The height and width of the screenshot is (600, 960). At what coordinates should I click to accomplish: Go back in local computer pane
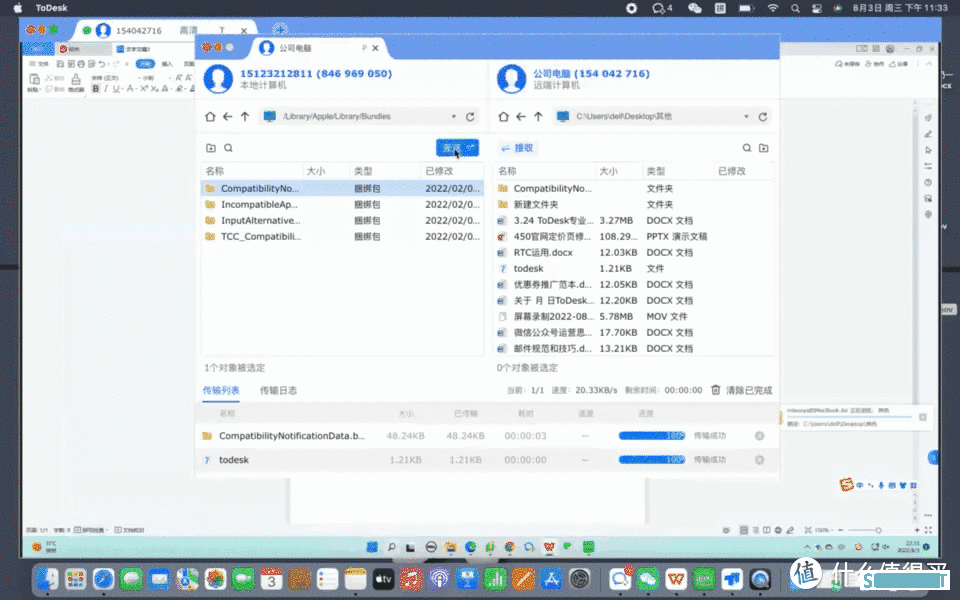coord(228,116)
